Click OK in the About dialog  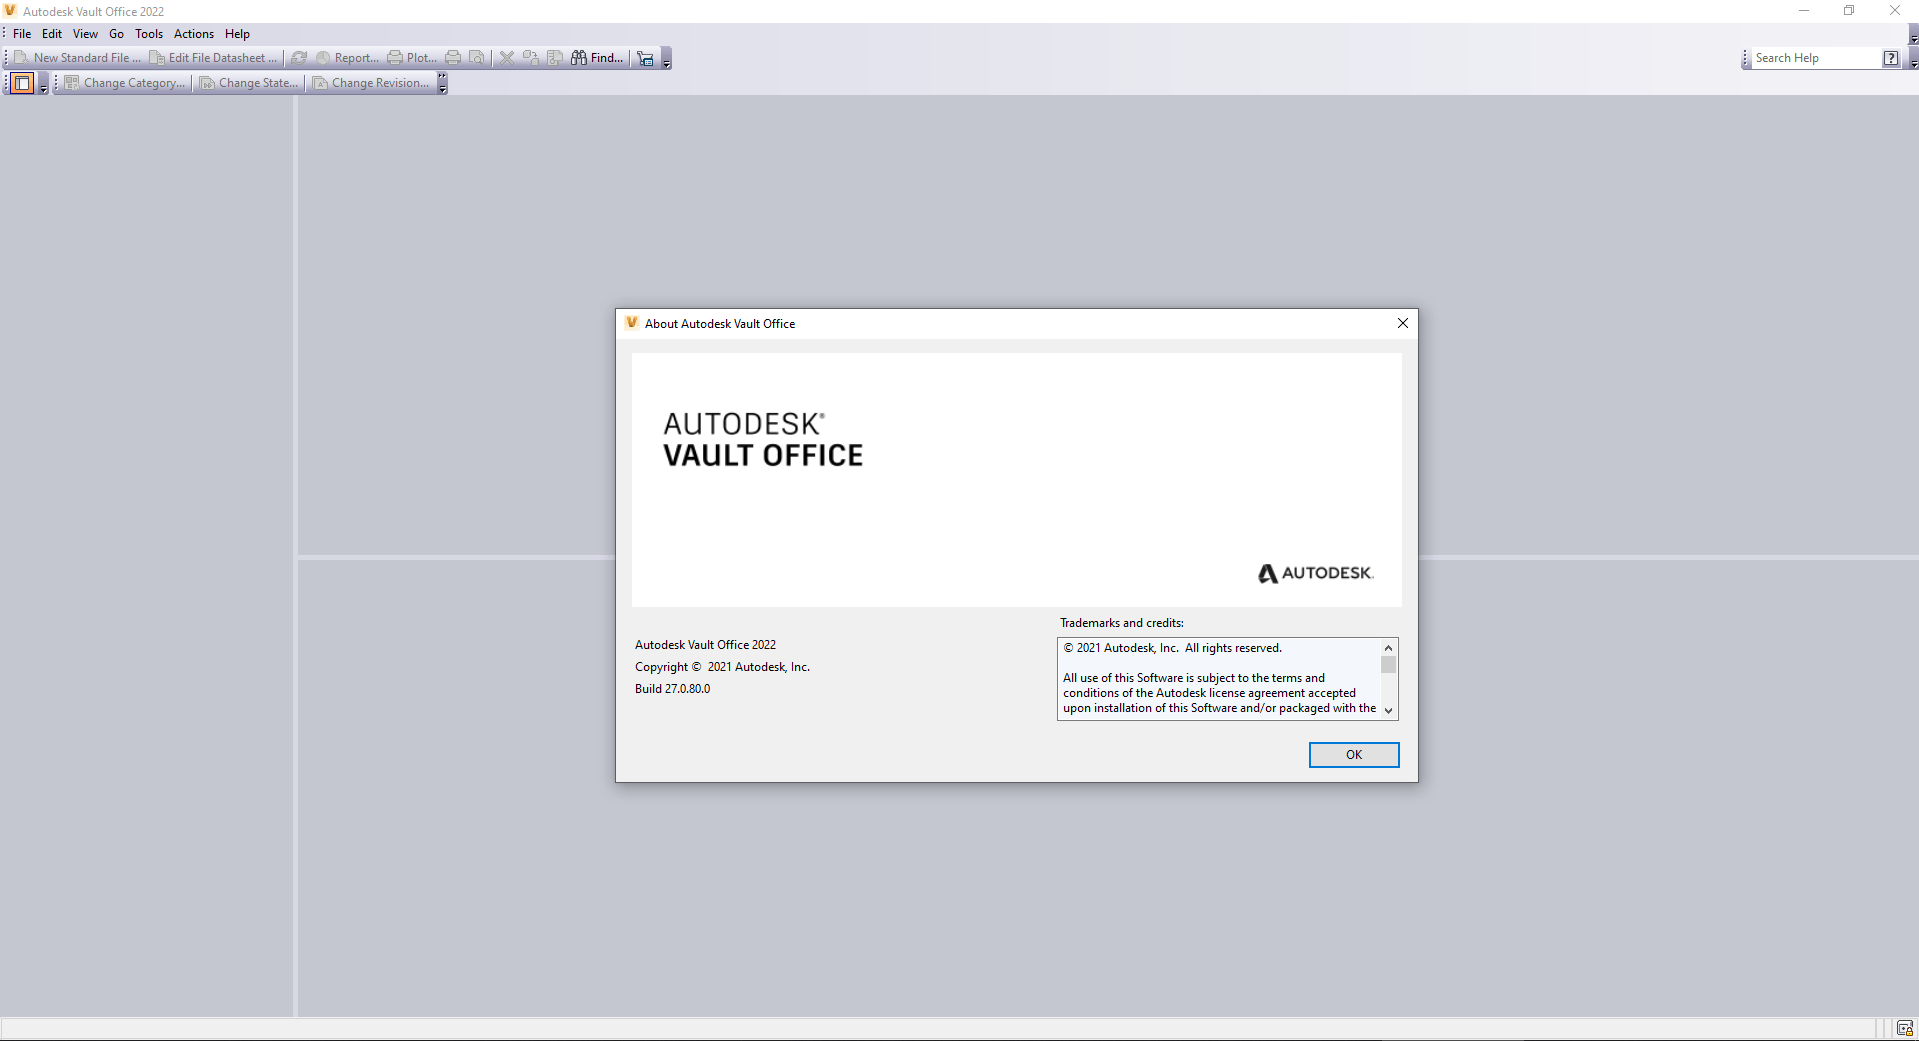pyautogui.click(x=1354, y=755)
